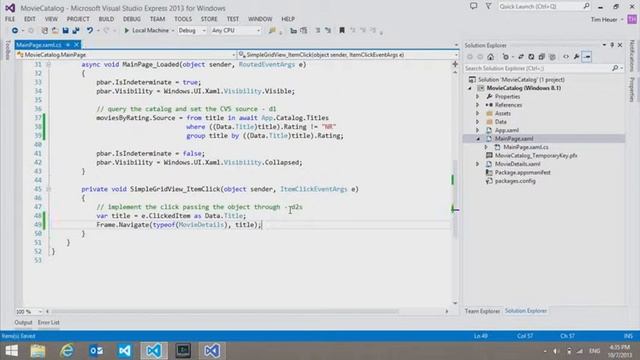The height and width of the screenshot is (360, 640).
Task: Open Outlook from the taskbar
Action: tap(96, 351)
